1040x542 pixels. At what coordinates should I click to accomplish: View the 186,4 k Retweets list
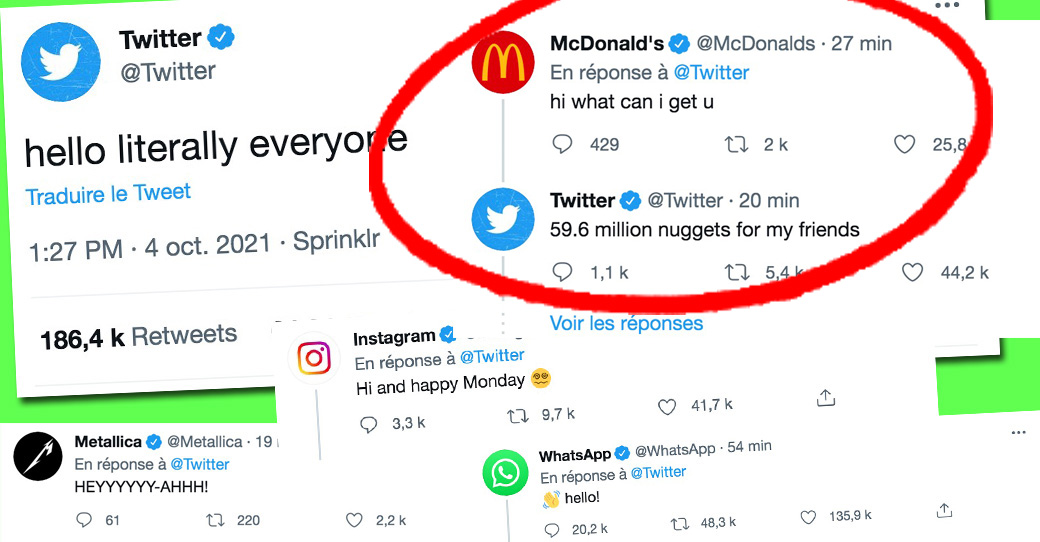(x=138, y=337)
